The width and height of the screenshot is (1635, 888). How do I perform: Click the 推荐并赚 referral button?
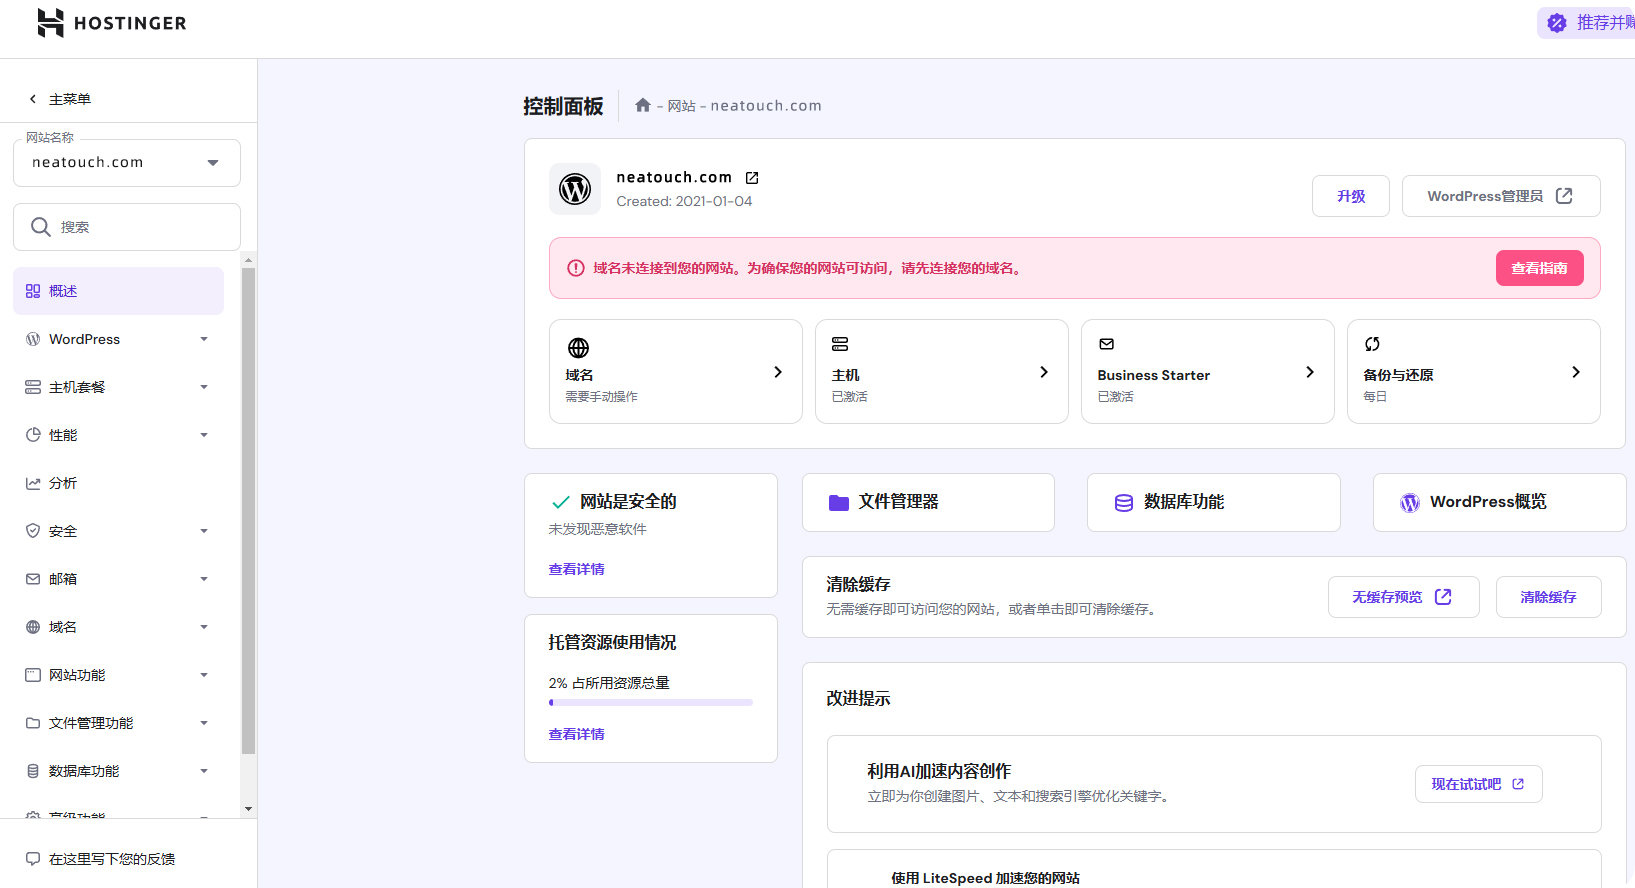pyautogui.click(x=1587, y=22)
